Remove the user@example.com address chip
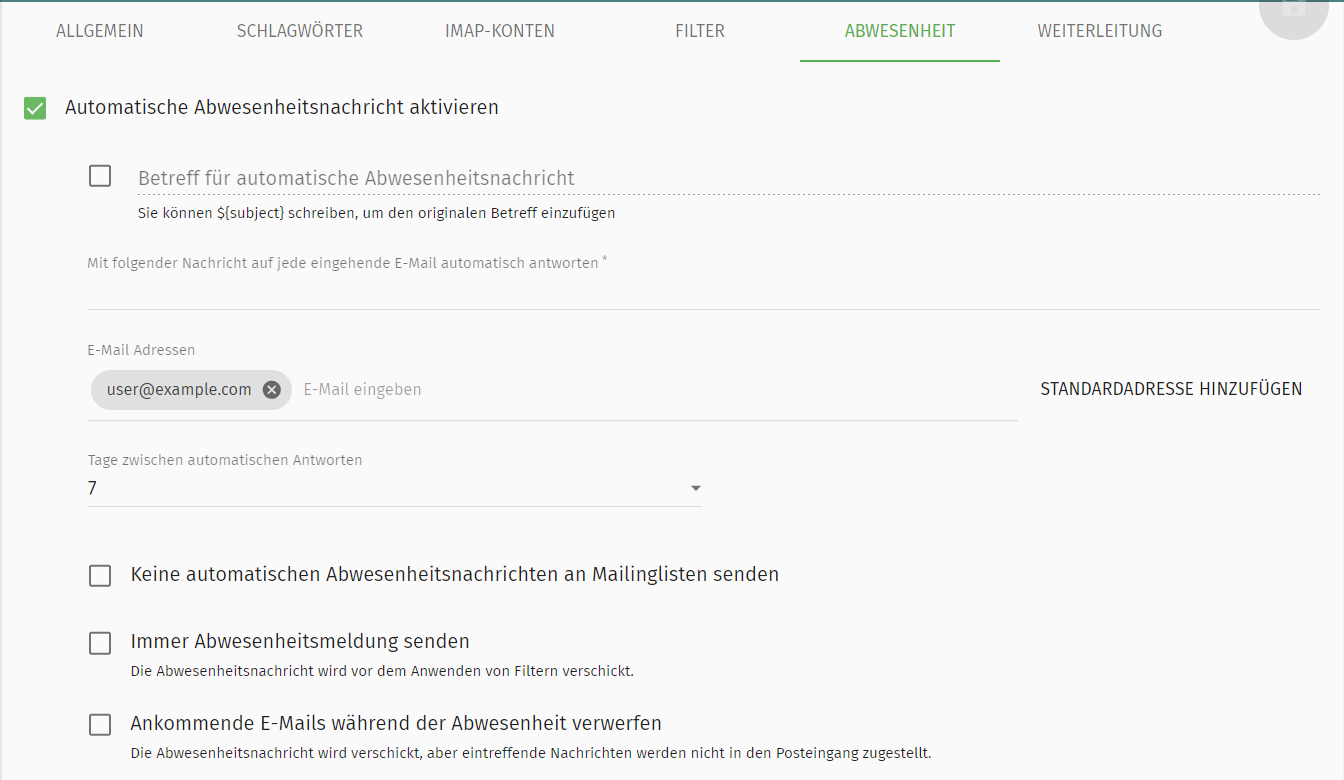 (x=271, y=389)
